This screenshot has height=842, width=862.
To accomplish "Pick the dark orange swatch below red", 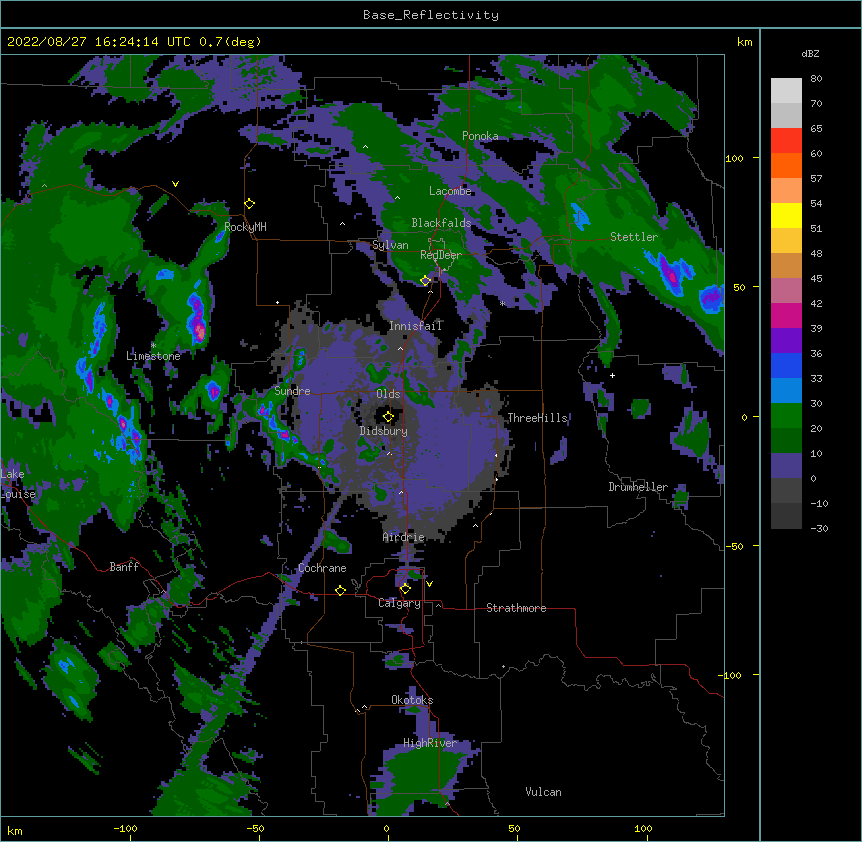I will tap(786, 165).
